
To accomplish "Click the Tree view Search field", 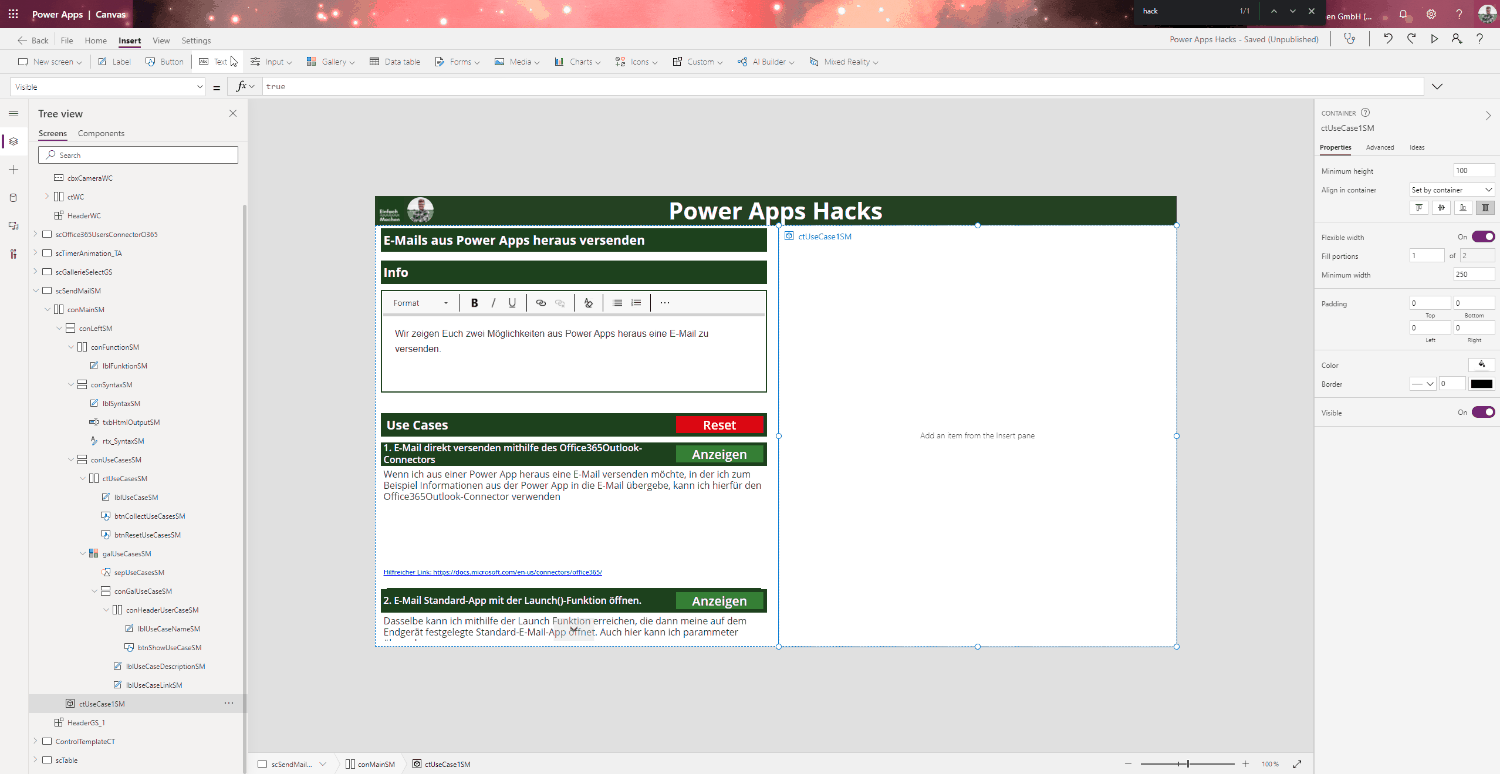I will point(138,155).
